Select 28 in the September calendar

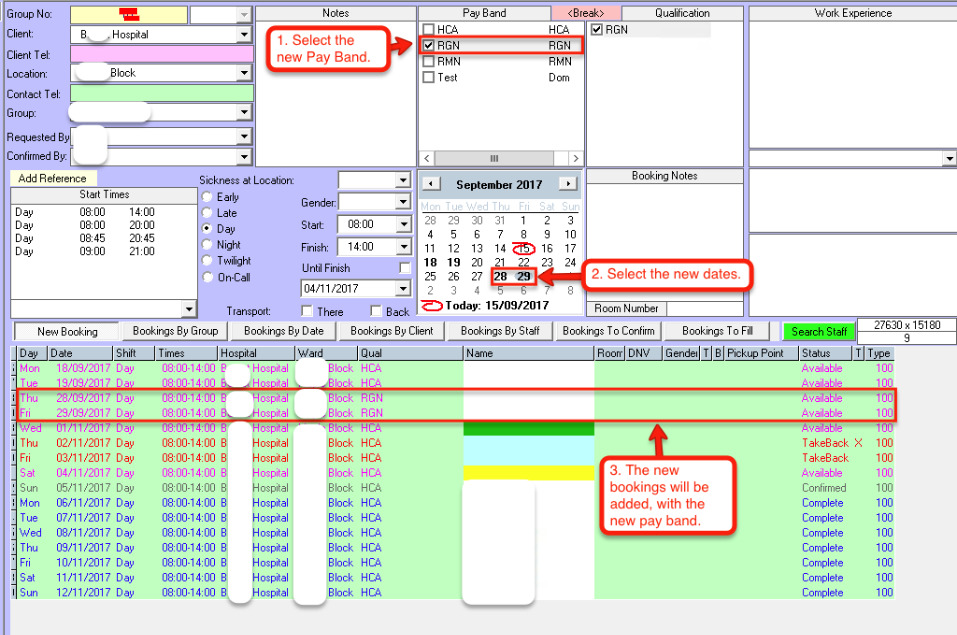coord(500,277)
